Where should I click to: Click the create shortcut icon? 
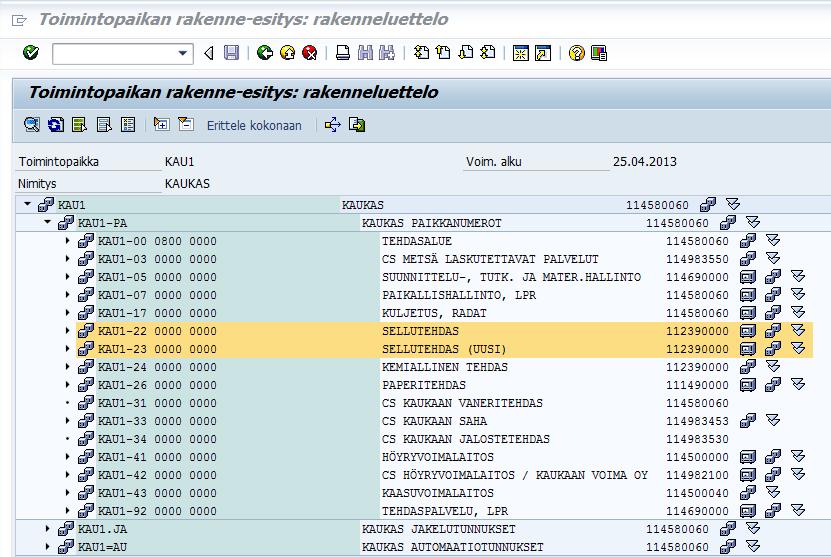pyautogui.click(x=543, y=53)
